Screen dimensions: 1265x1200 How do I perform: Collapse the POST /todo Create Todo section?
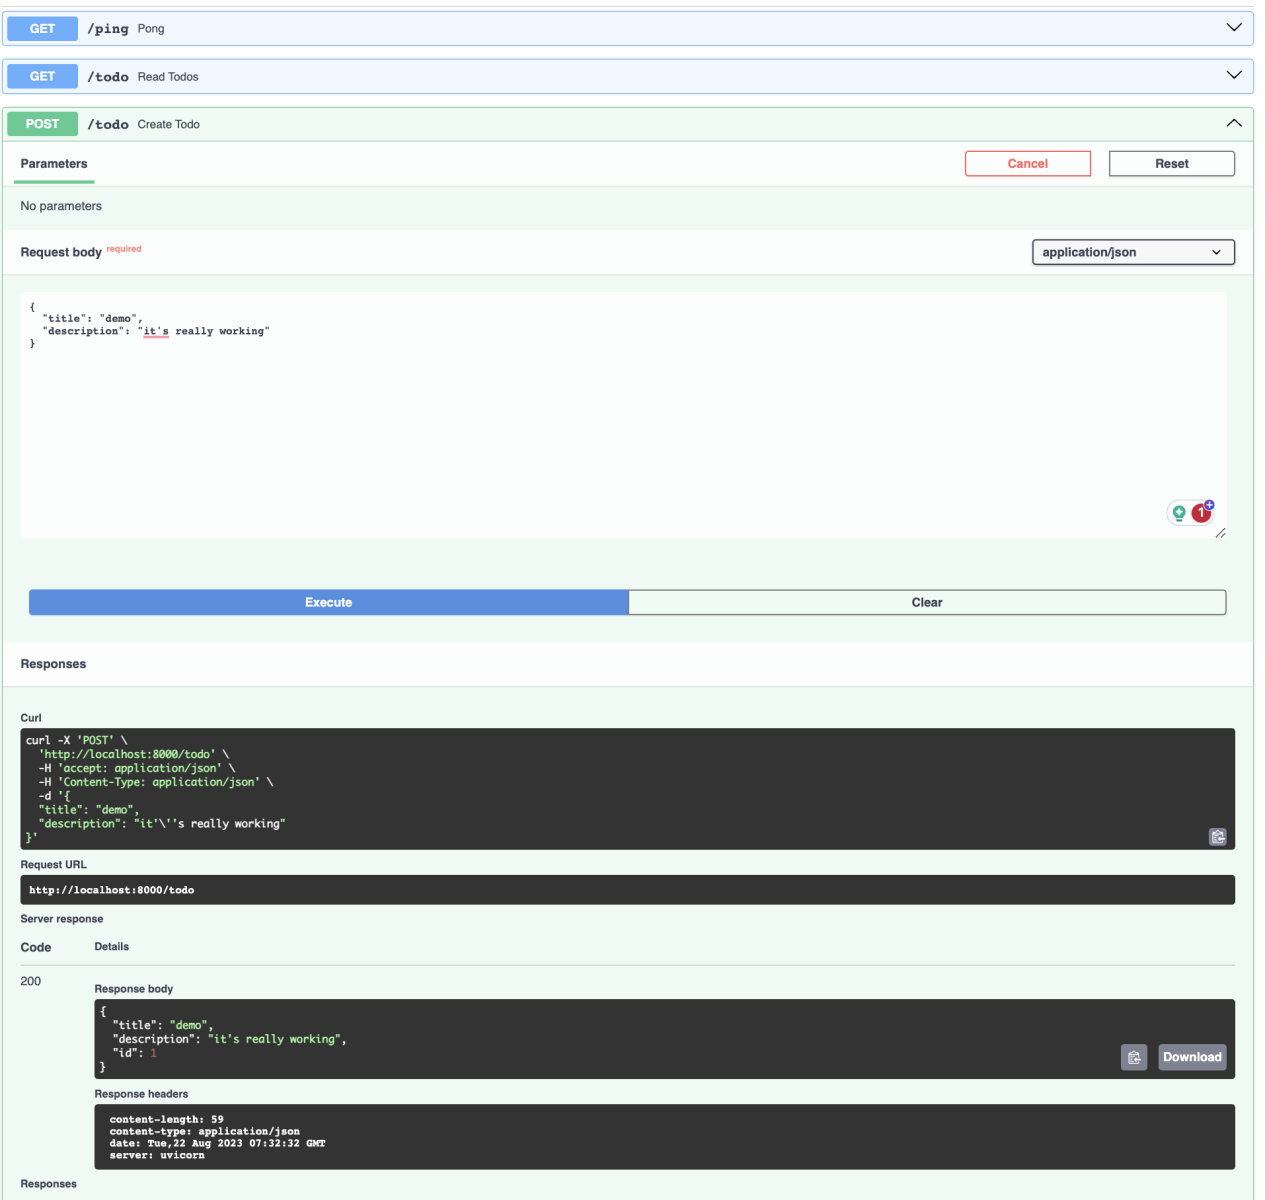1234,124
